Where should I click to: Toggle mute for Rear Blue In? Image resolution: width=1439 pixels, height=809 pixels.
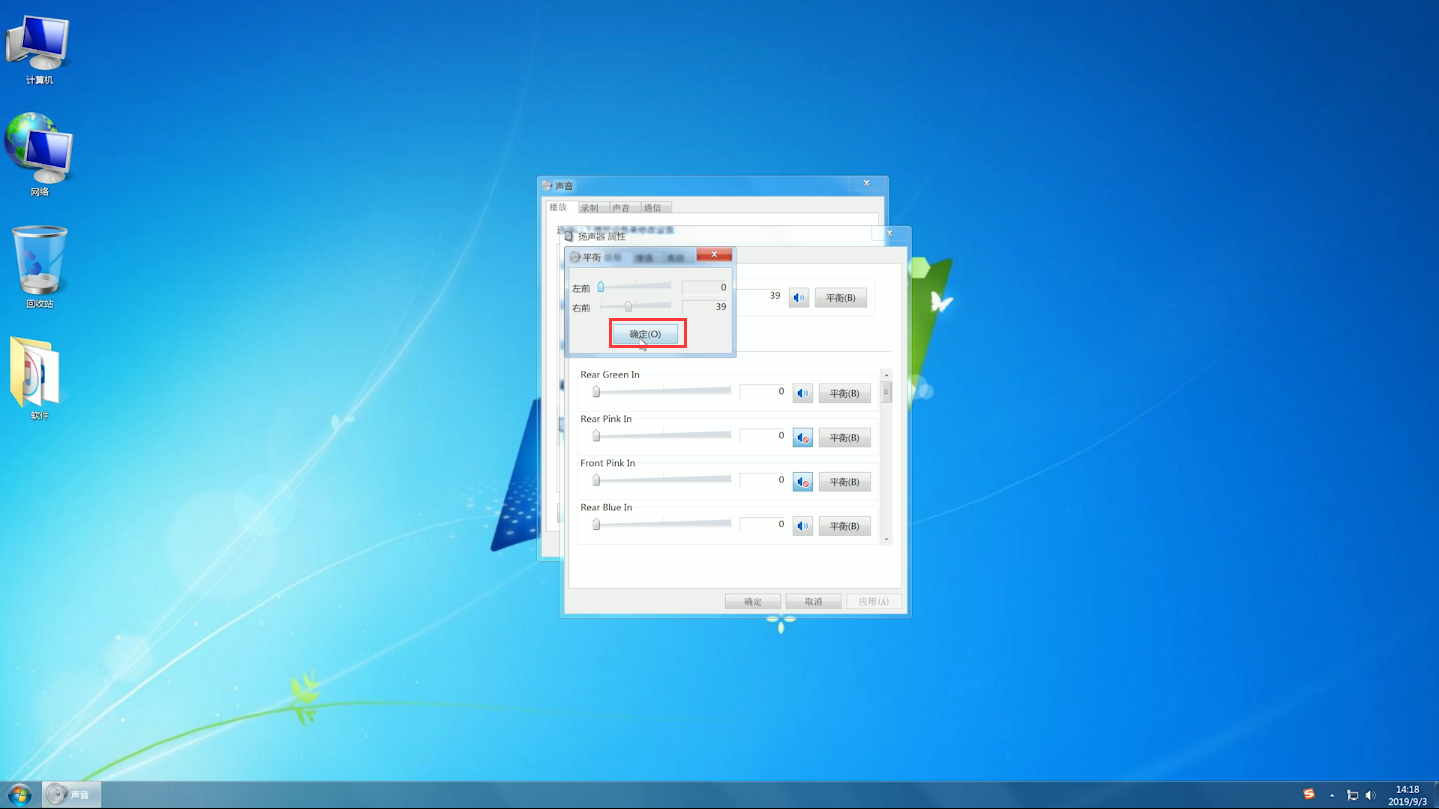coord(803,525)
